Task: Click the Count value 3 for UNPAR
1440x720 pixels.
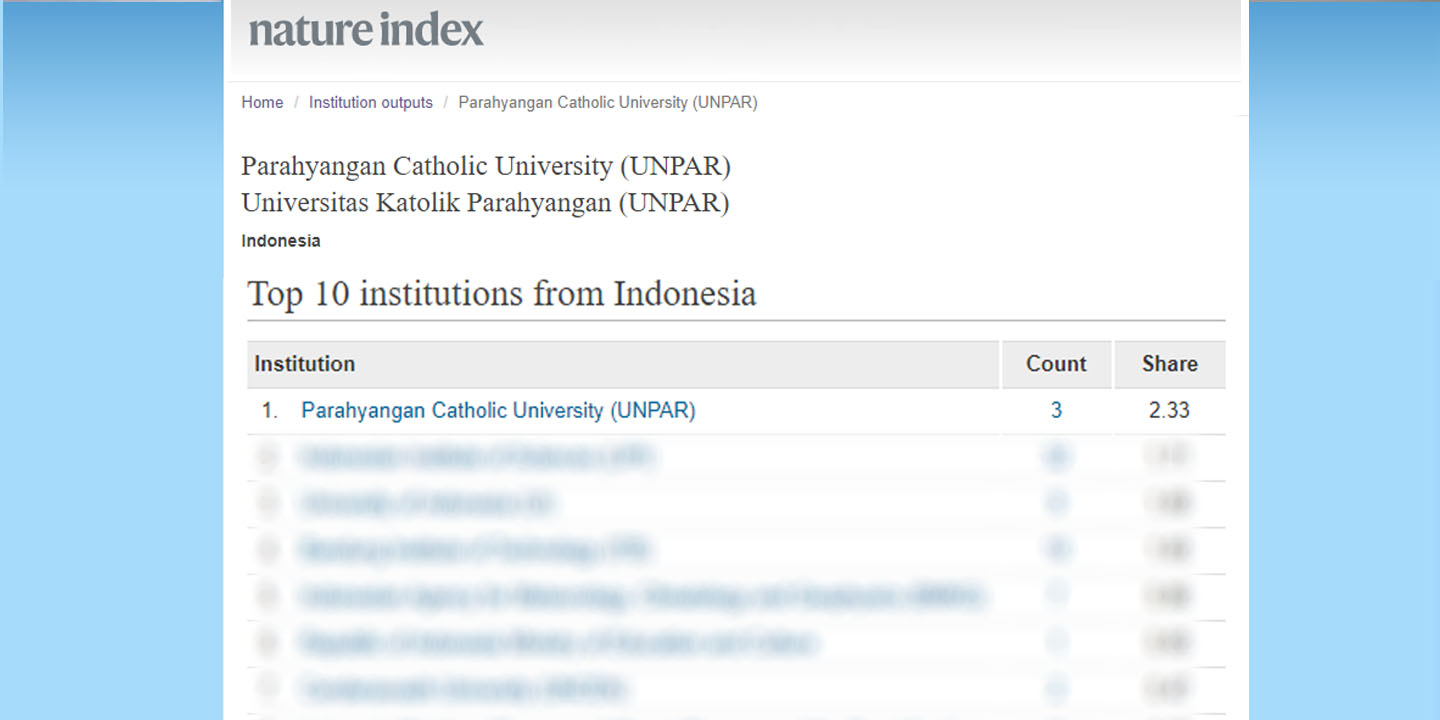Action: point(1057,410)
